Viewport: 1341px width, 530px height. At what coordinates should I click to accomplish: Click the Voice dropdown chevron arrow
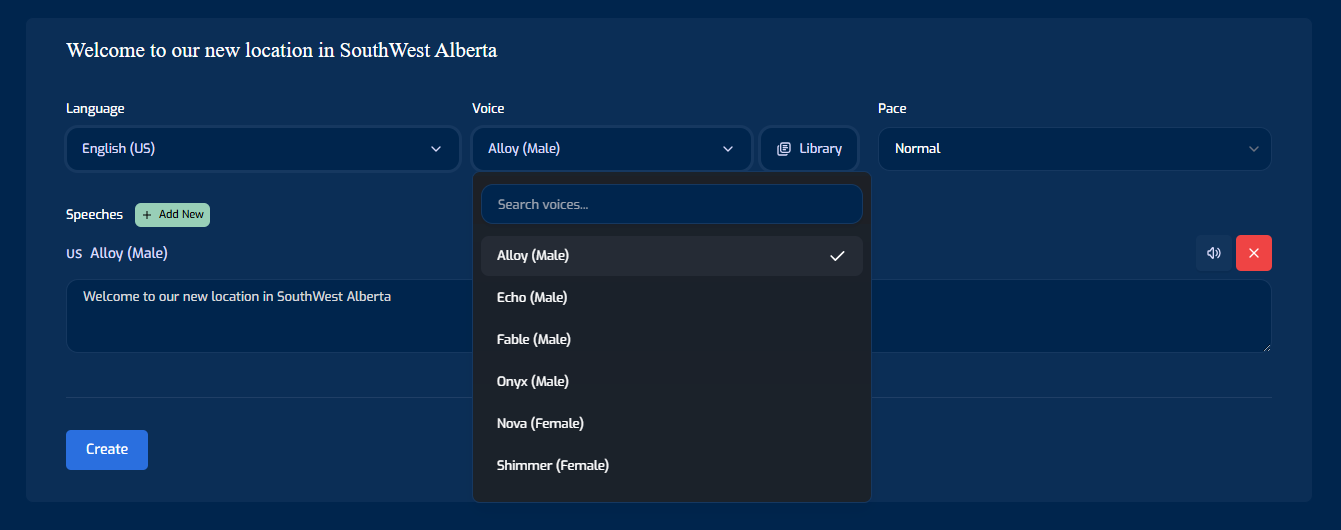point(728,149)
